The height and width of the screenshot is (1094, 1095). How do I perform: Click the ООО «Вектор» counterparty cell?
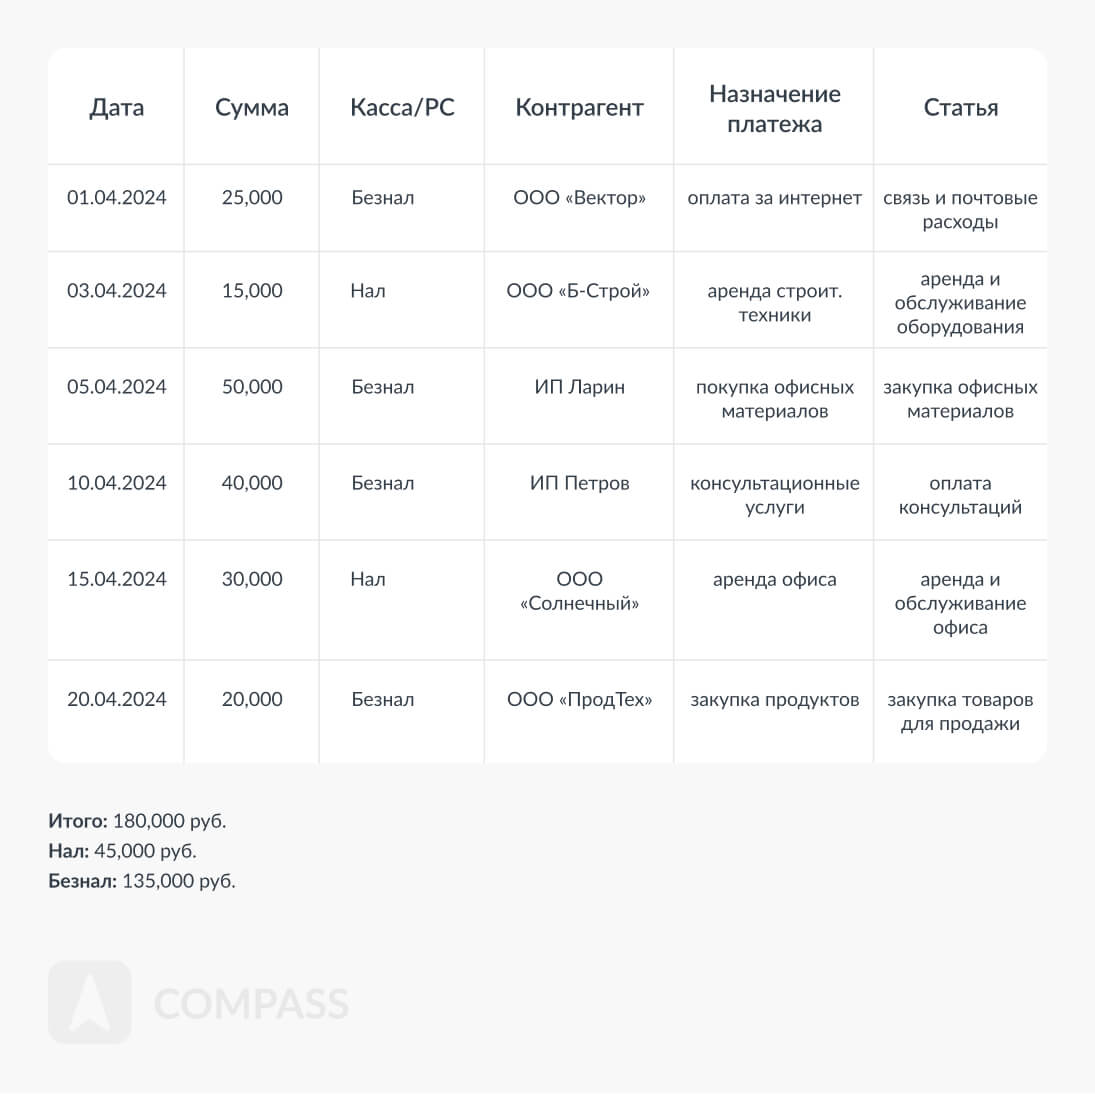[x=579, y=198]
